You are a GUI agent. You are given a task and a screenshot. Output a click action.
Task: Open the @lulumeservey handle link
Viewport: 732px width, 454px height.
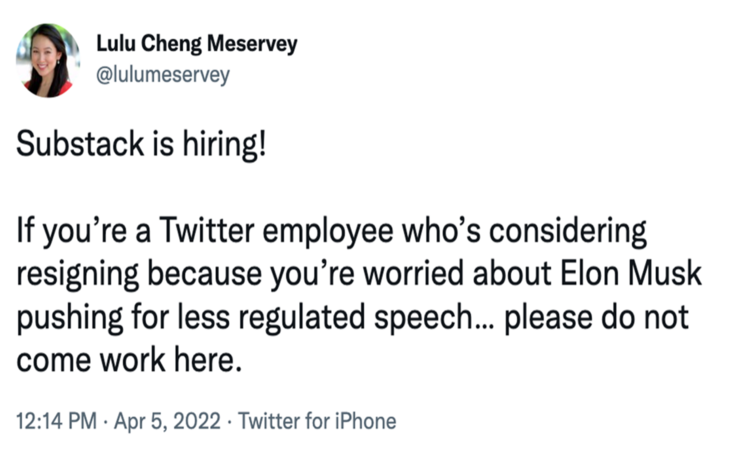coord(163,74)
